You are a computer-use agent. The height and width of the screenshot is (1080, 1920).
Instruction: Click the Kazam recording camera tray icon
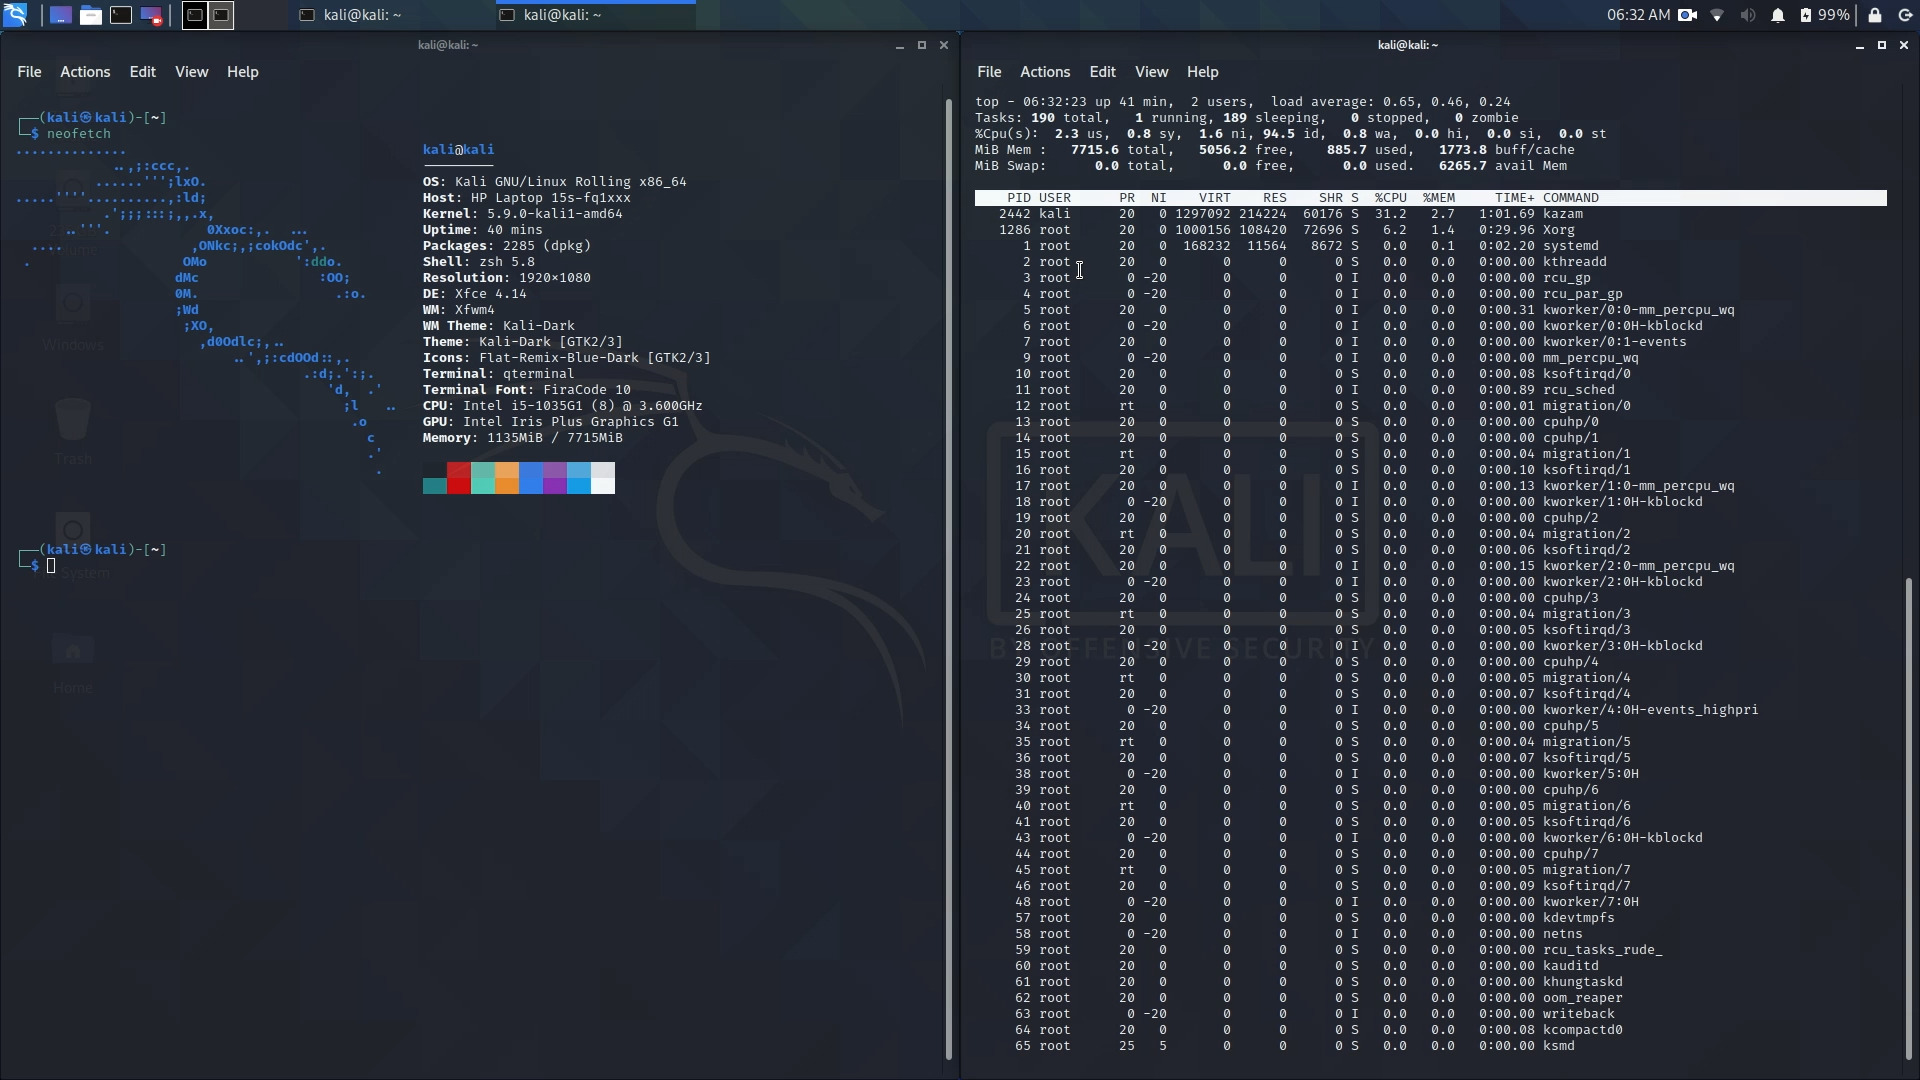pos(1687,15)
